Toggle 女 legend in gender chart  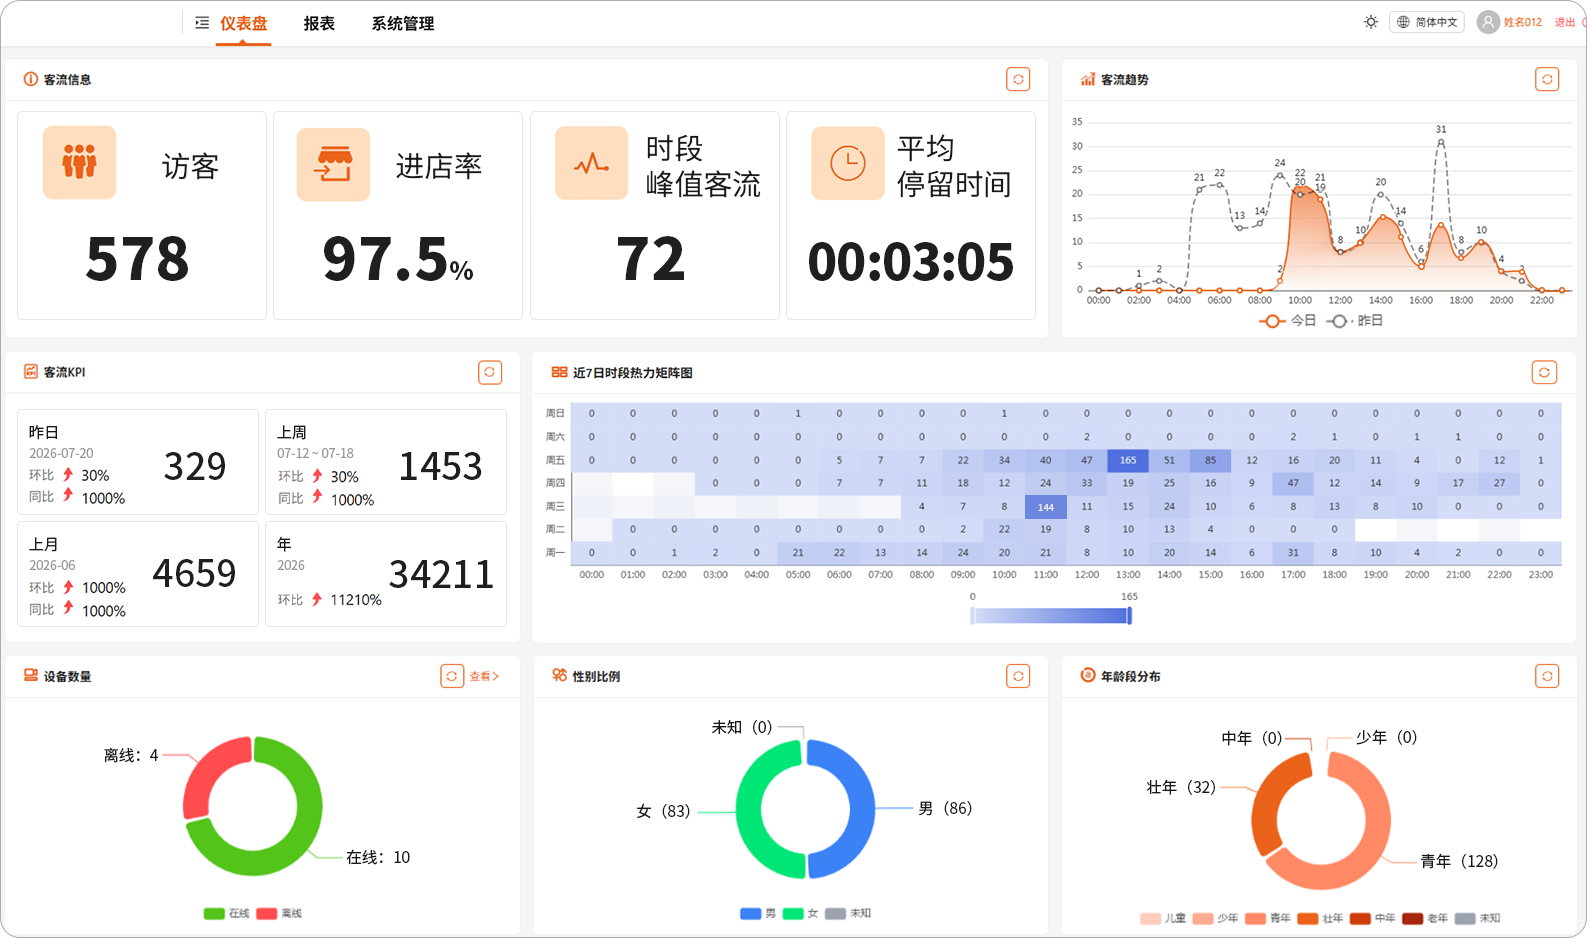click(x=801, y=913)
